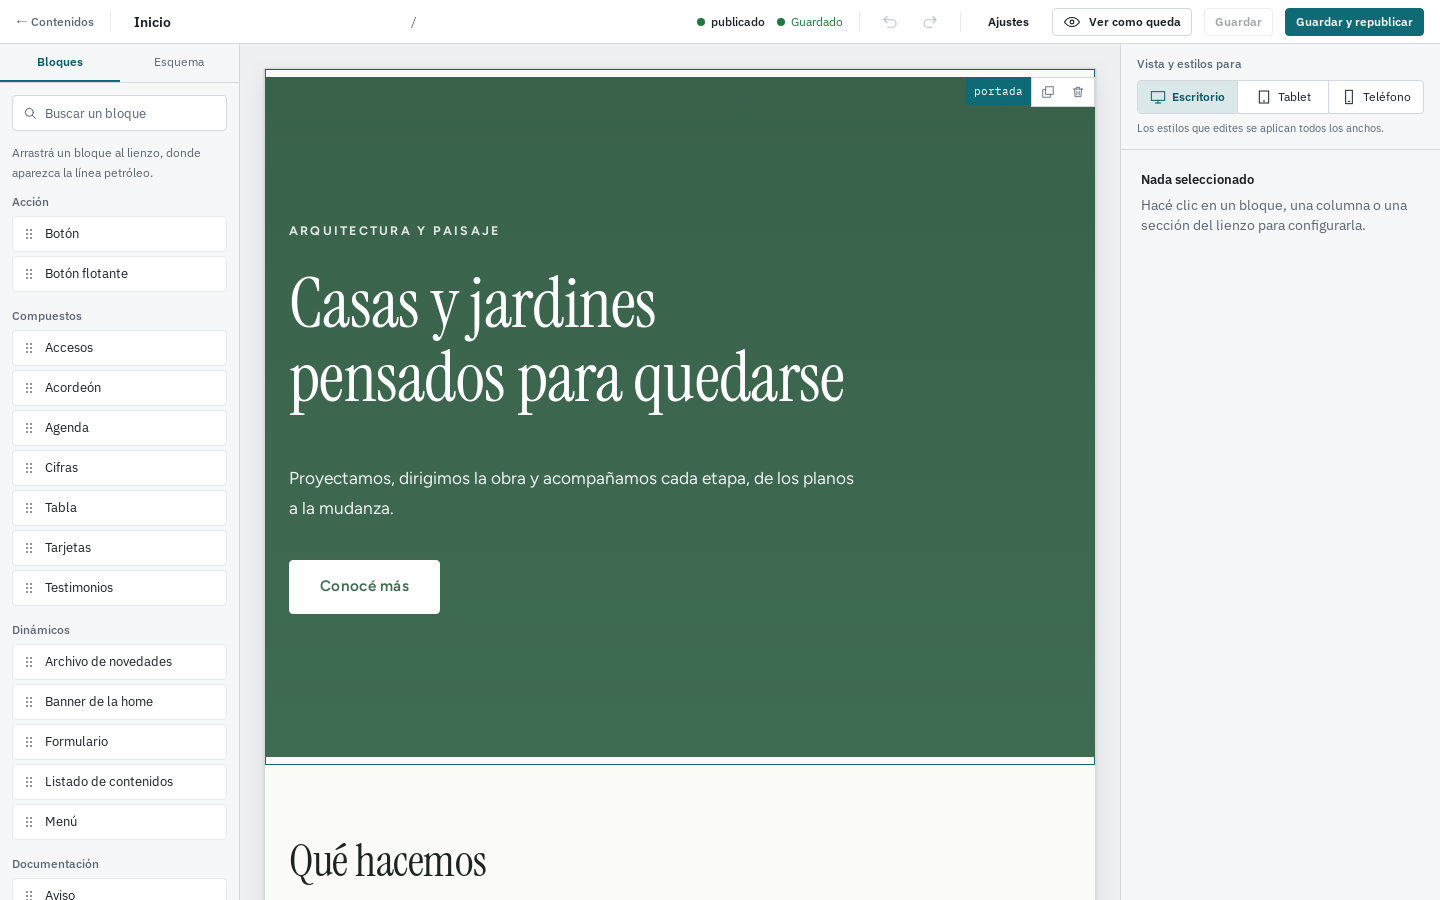Click the search magnifier icon

click(x=30, y=113)
